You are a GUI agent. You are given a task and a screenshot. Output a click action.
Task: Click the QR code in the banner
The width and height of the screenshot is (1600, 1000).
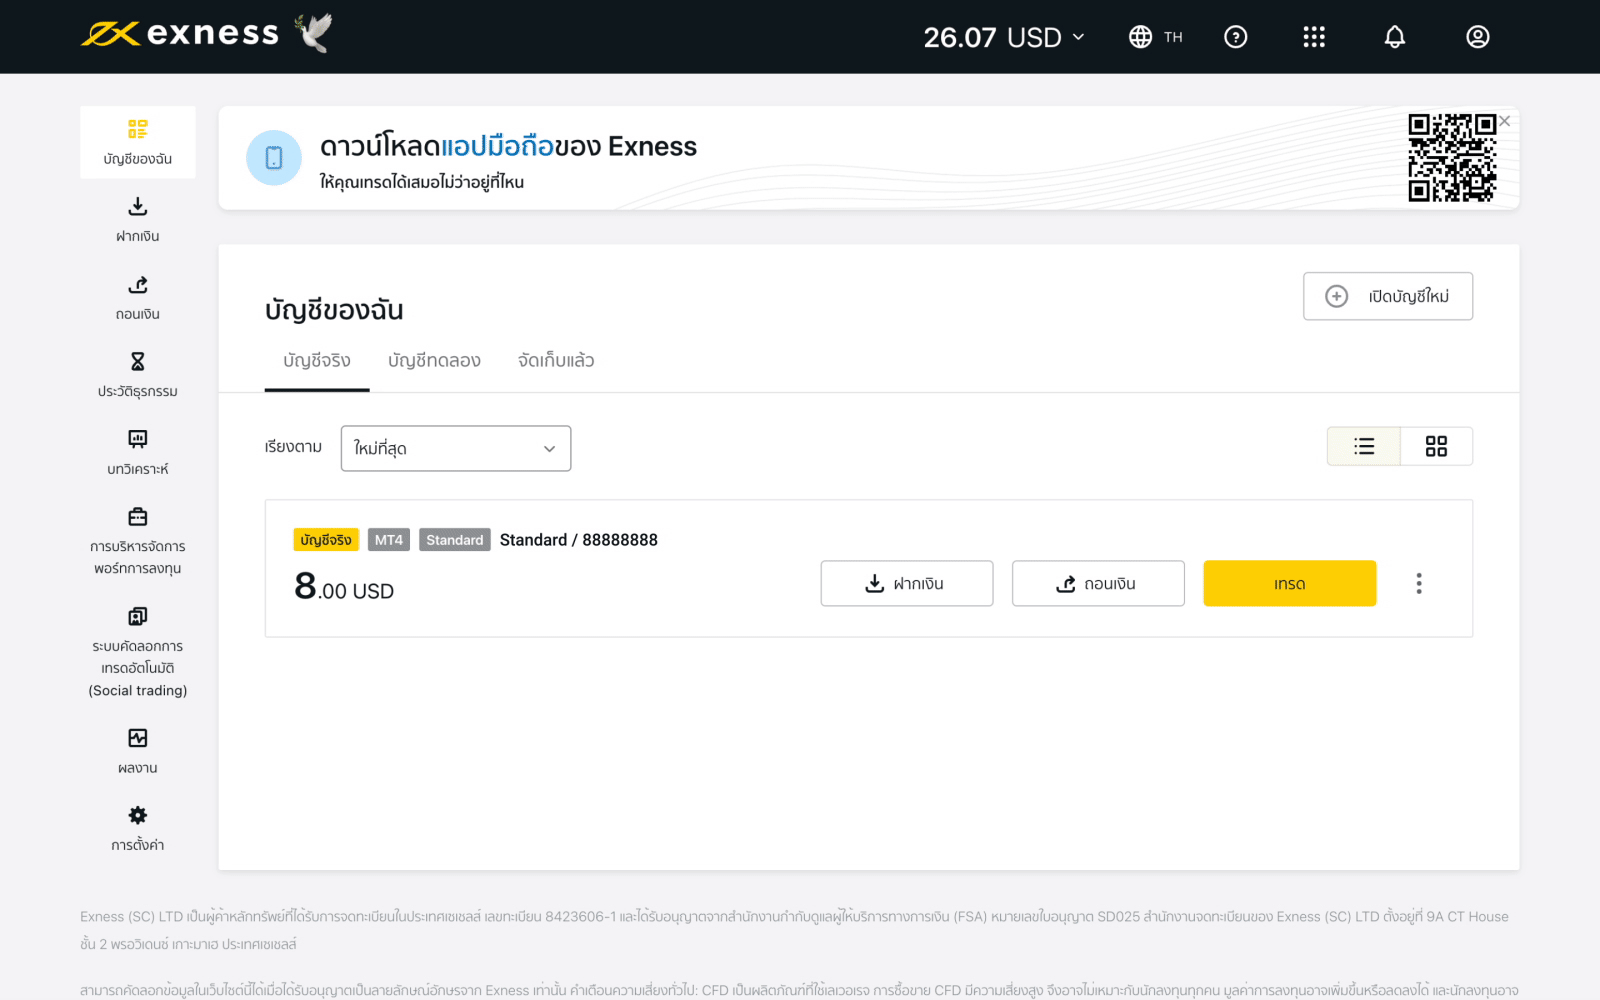tap(1452, 158)
